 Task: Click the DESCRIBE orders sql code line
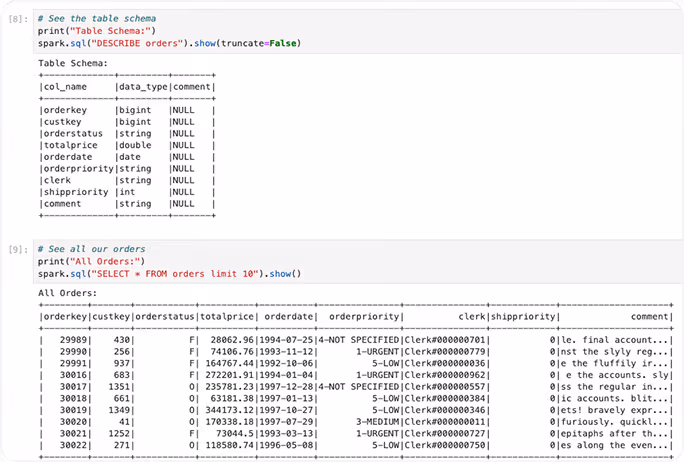coord(169,43)
